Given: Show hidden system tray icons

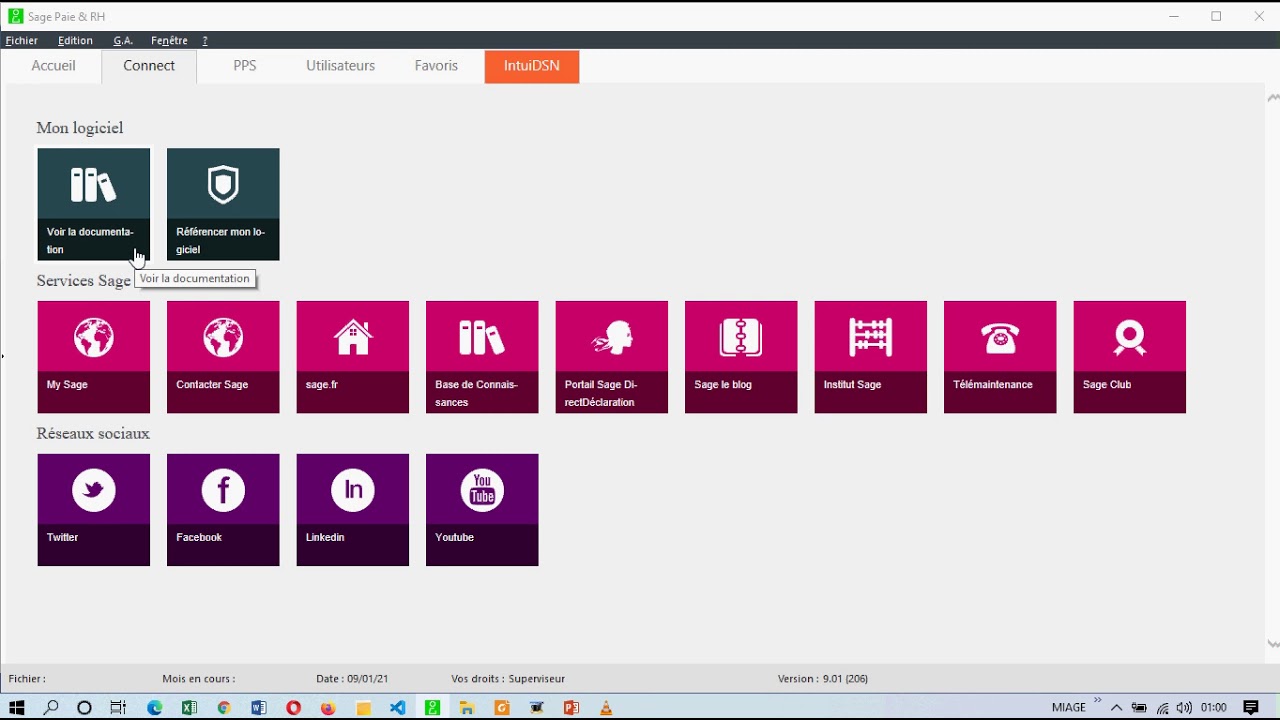Looking at the screenshot, I should 1117,708.
